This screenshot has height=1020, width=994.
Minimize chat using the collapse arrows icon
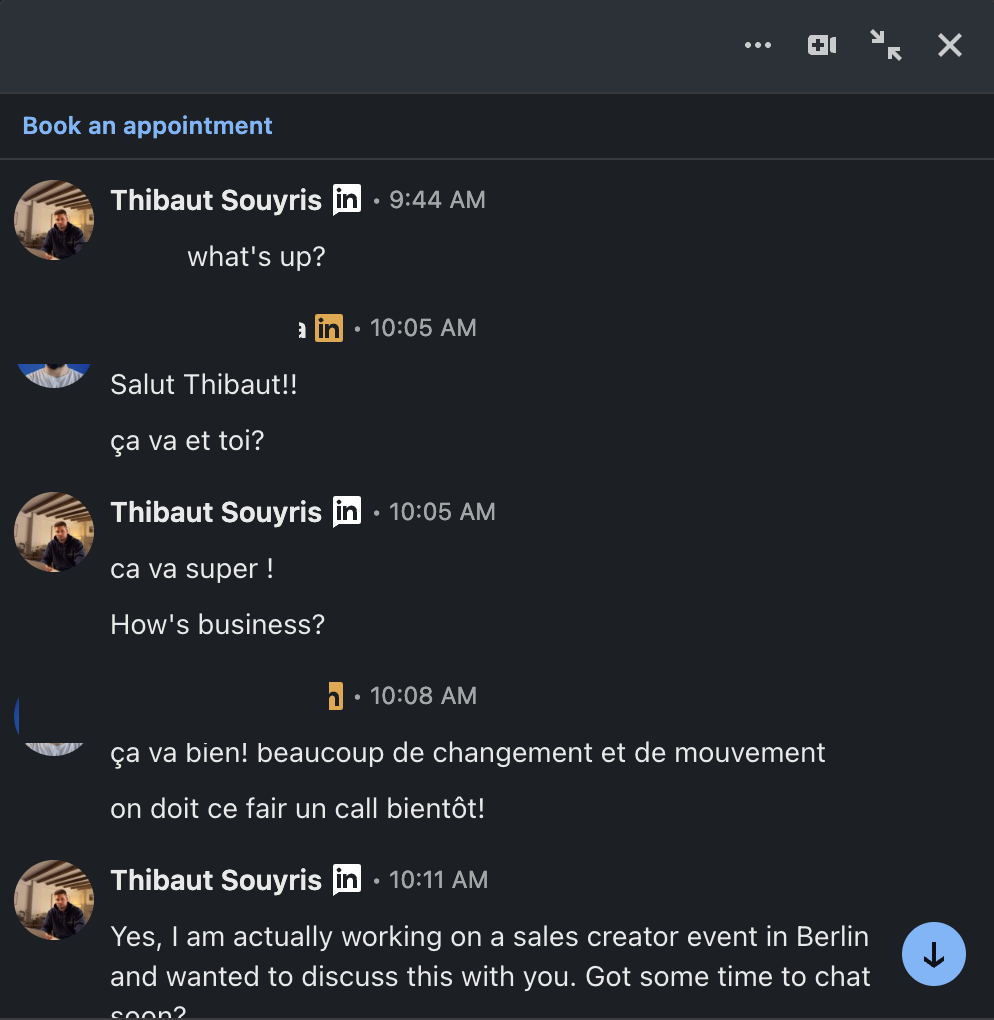(886, 45)
